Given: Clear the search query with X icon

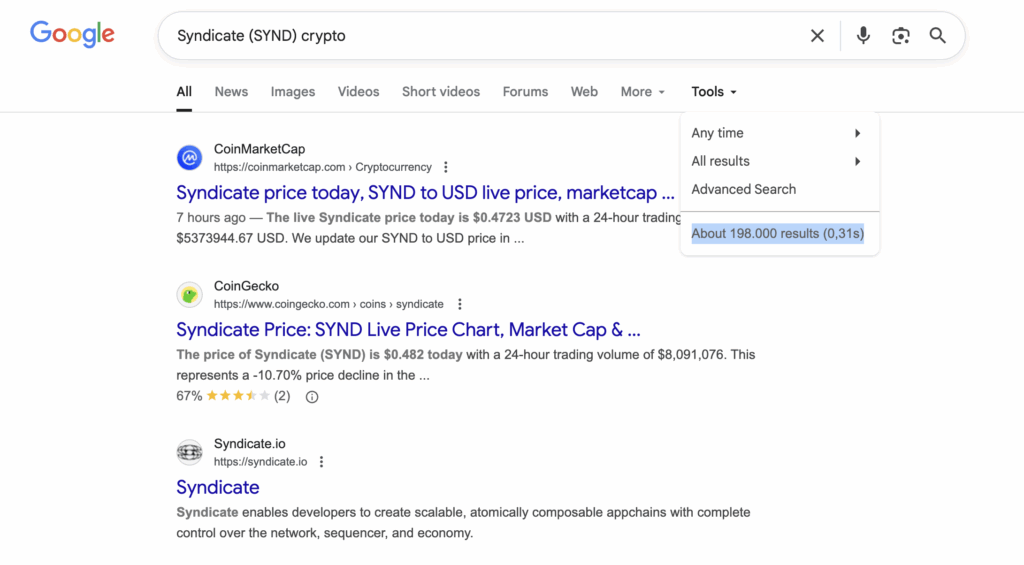Looking at the screenshot, I should tap(817, 36).
